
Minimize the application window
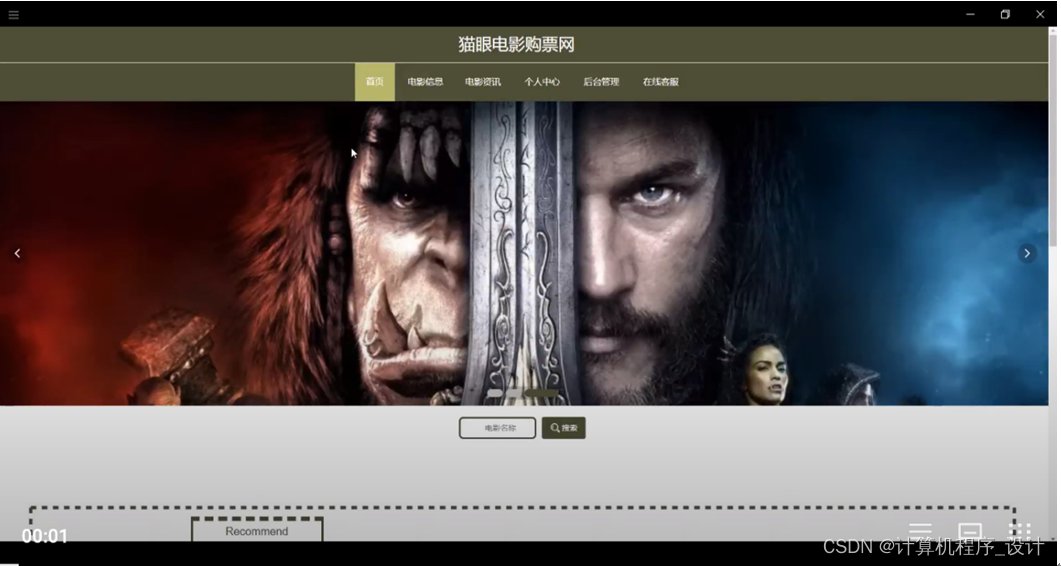[x=970, y=14]
